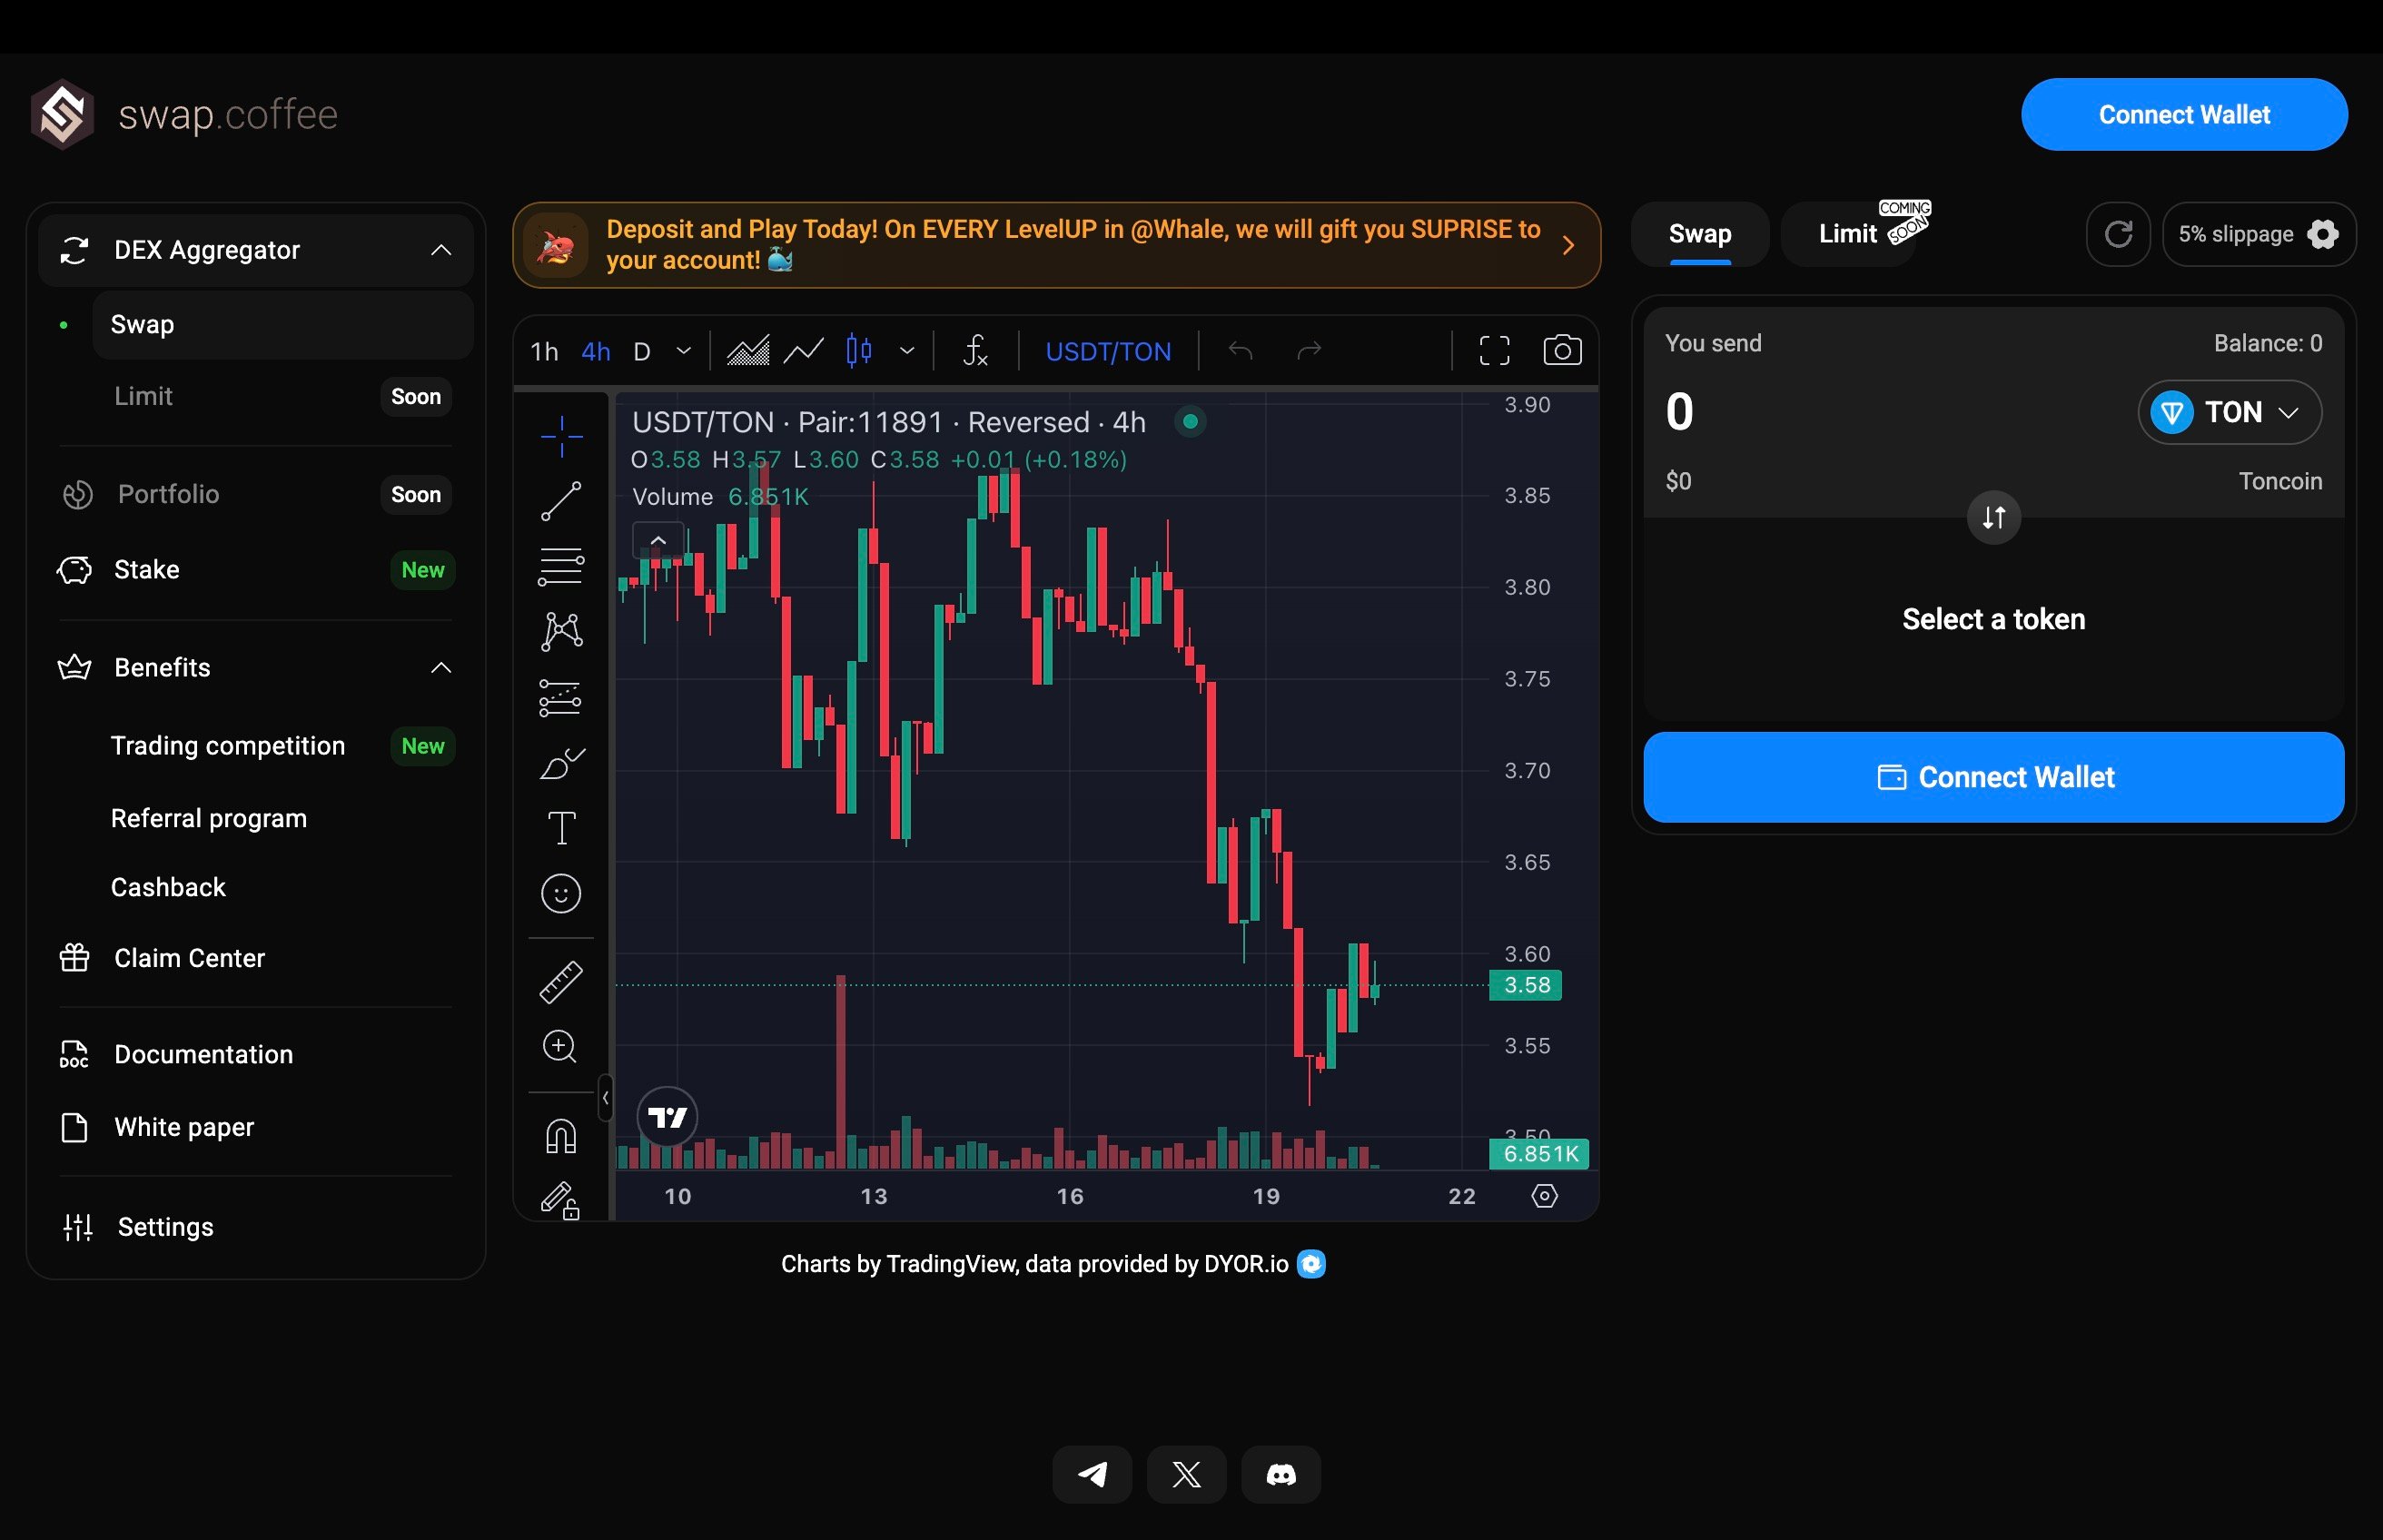Click the 3.58 current price label
2383x1540 pixels.
1526,985
